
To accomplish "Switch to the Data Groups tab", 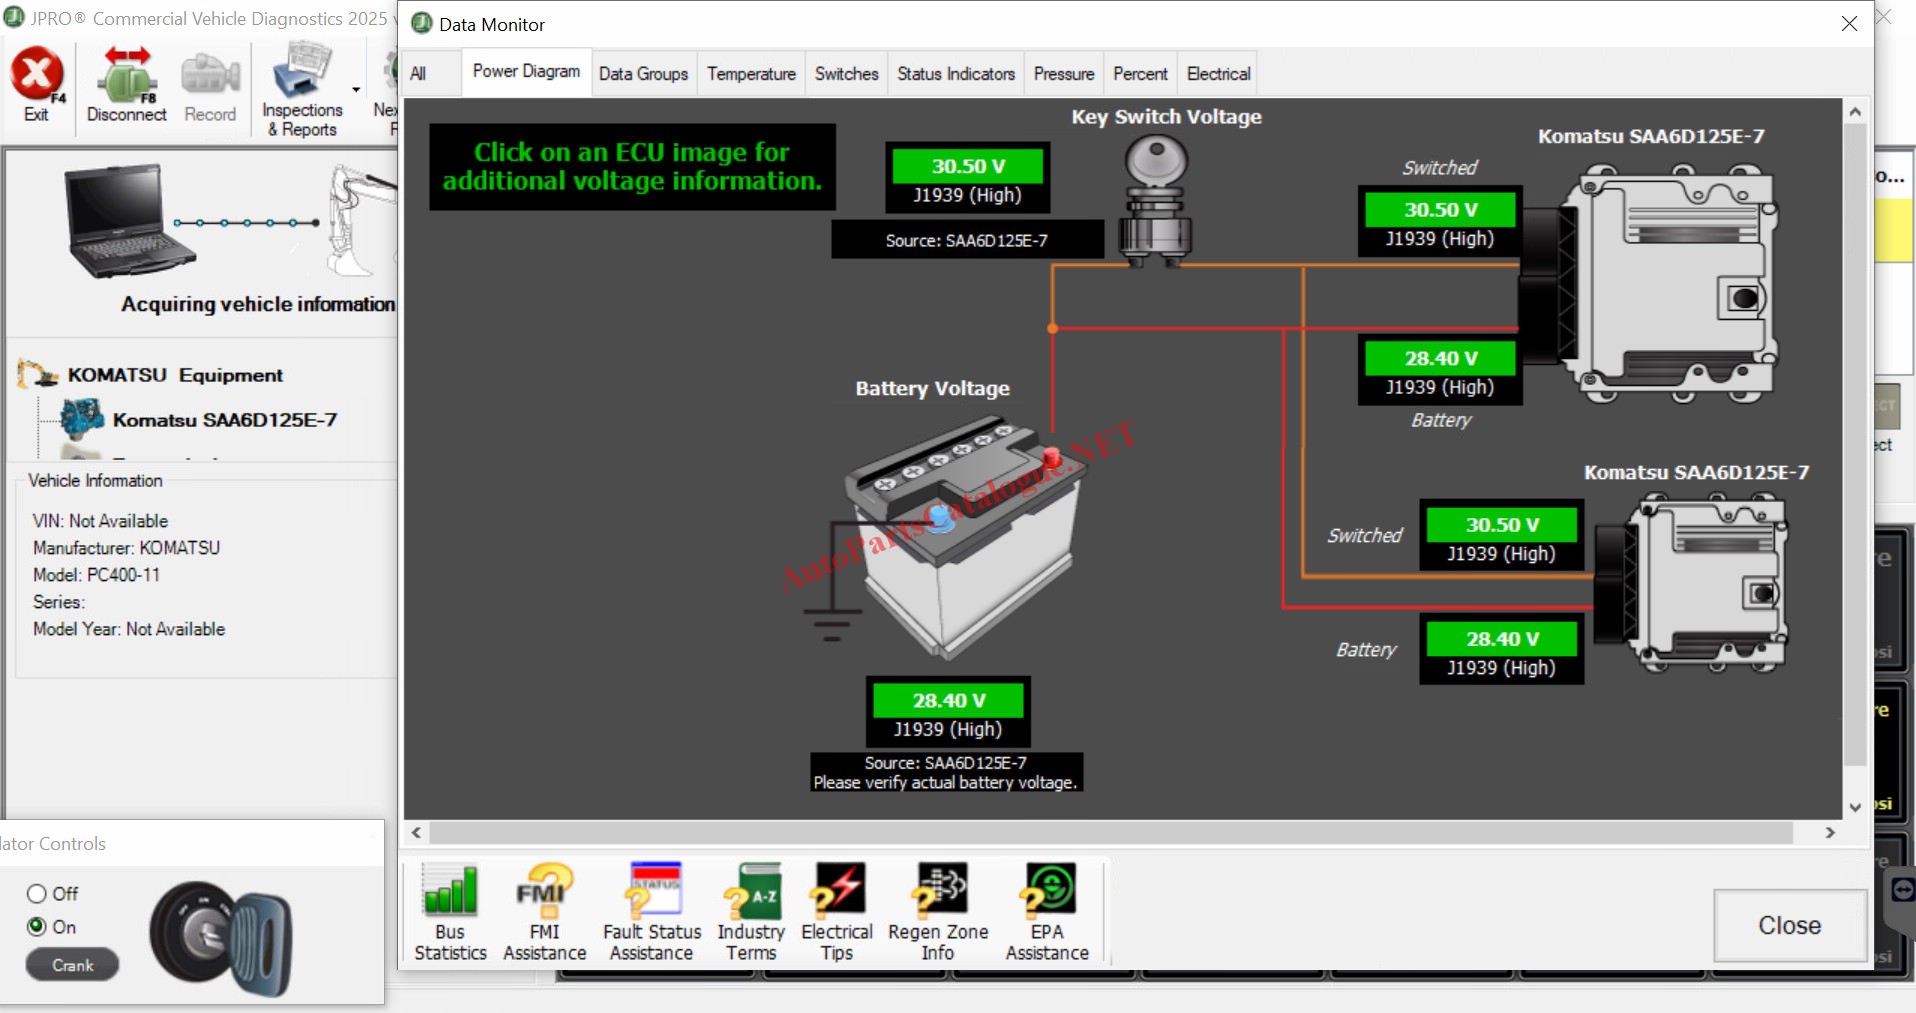I will pyautogui.click(x=643, y=74).
